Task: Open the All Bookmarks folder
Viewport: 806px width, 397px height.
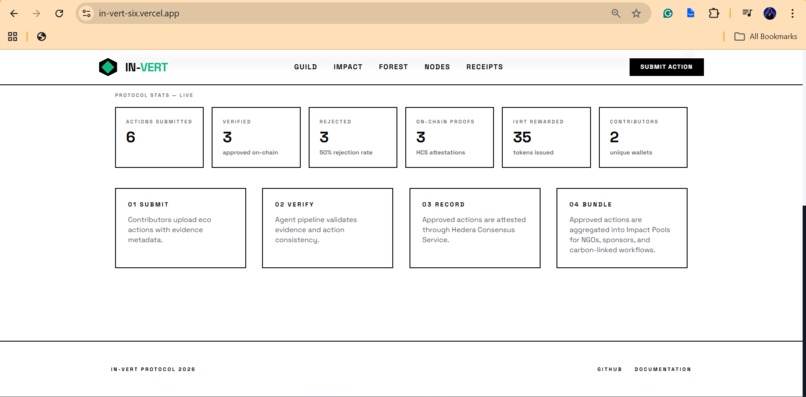Action: point(765,37)
